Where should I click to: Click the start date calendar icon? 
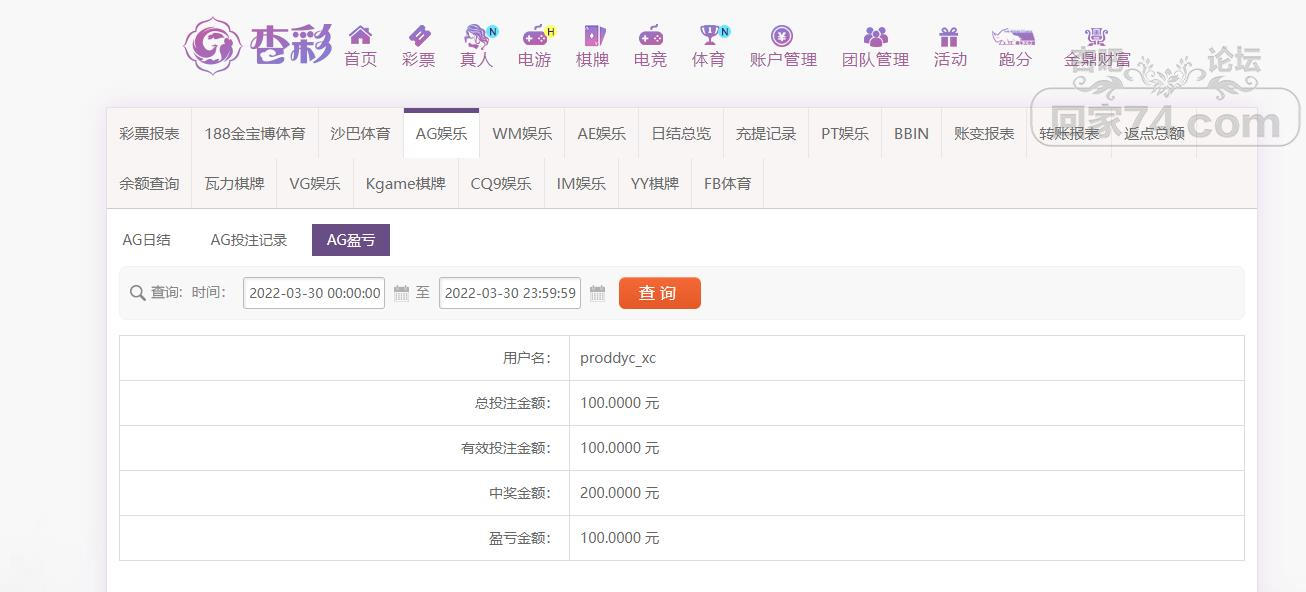pos(401,293)
